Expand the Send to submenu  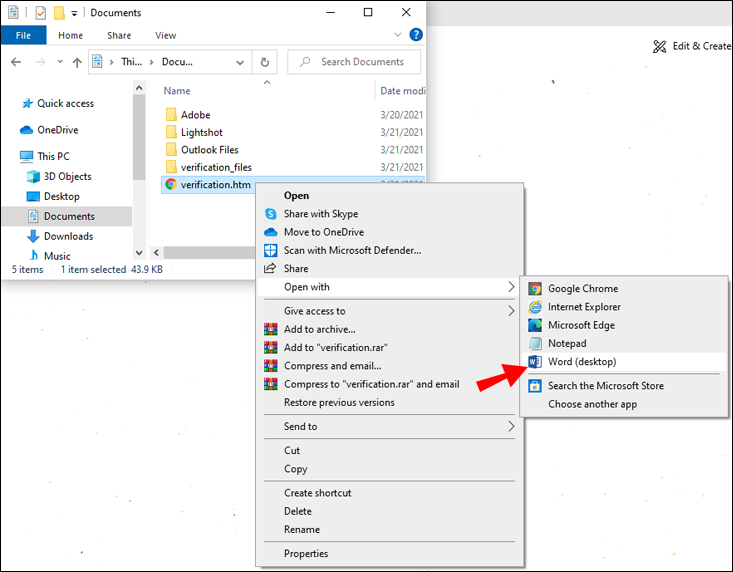[x=389, y=426]
